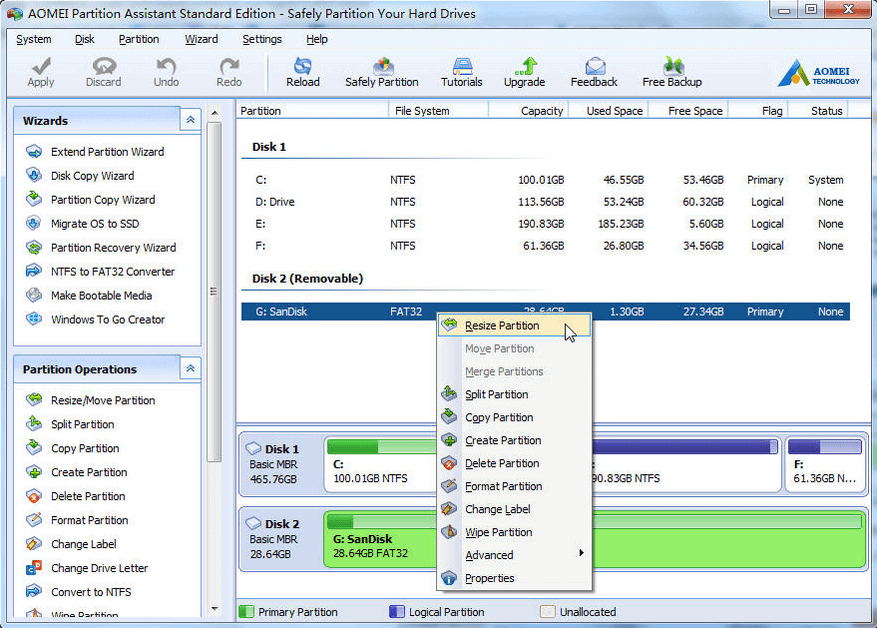Expand the Advanced submenu arrow

pos(581,553)
